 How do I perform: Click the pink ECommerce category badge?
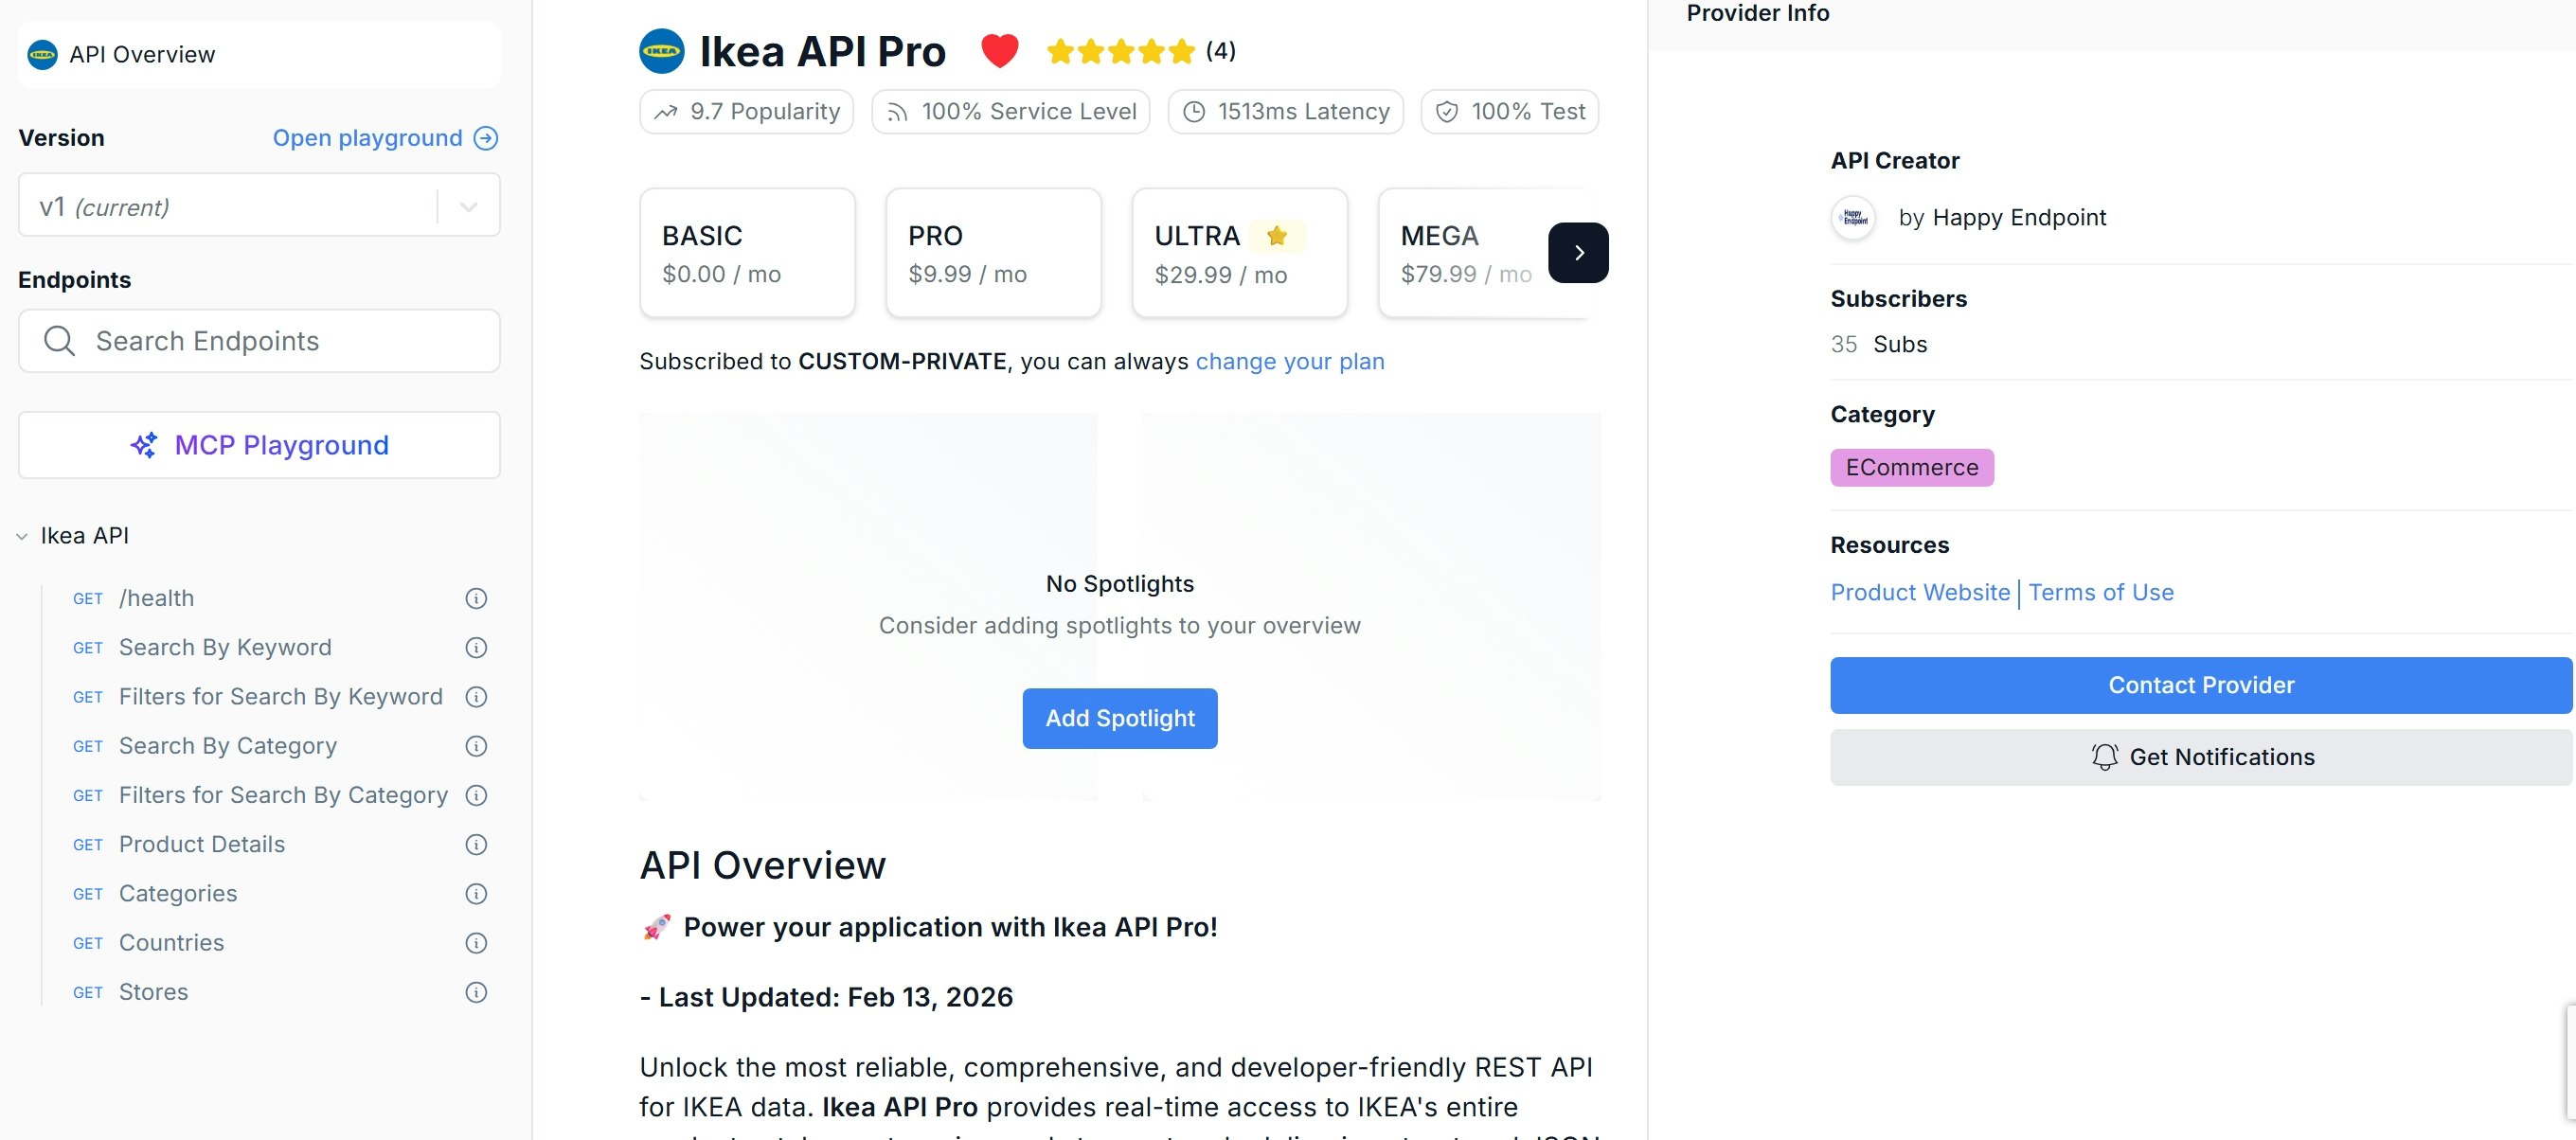click(x=1911, y=467)
